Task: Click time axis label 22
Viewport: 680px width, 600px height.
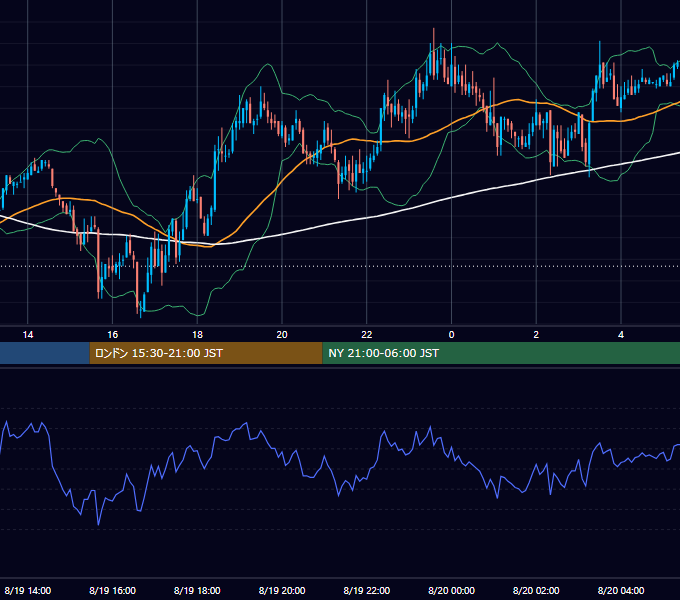Action: tap(367, 335)
